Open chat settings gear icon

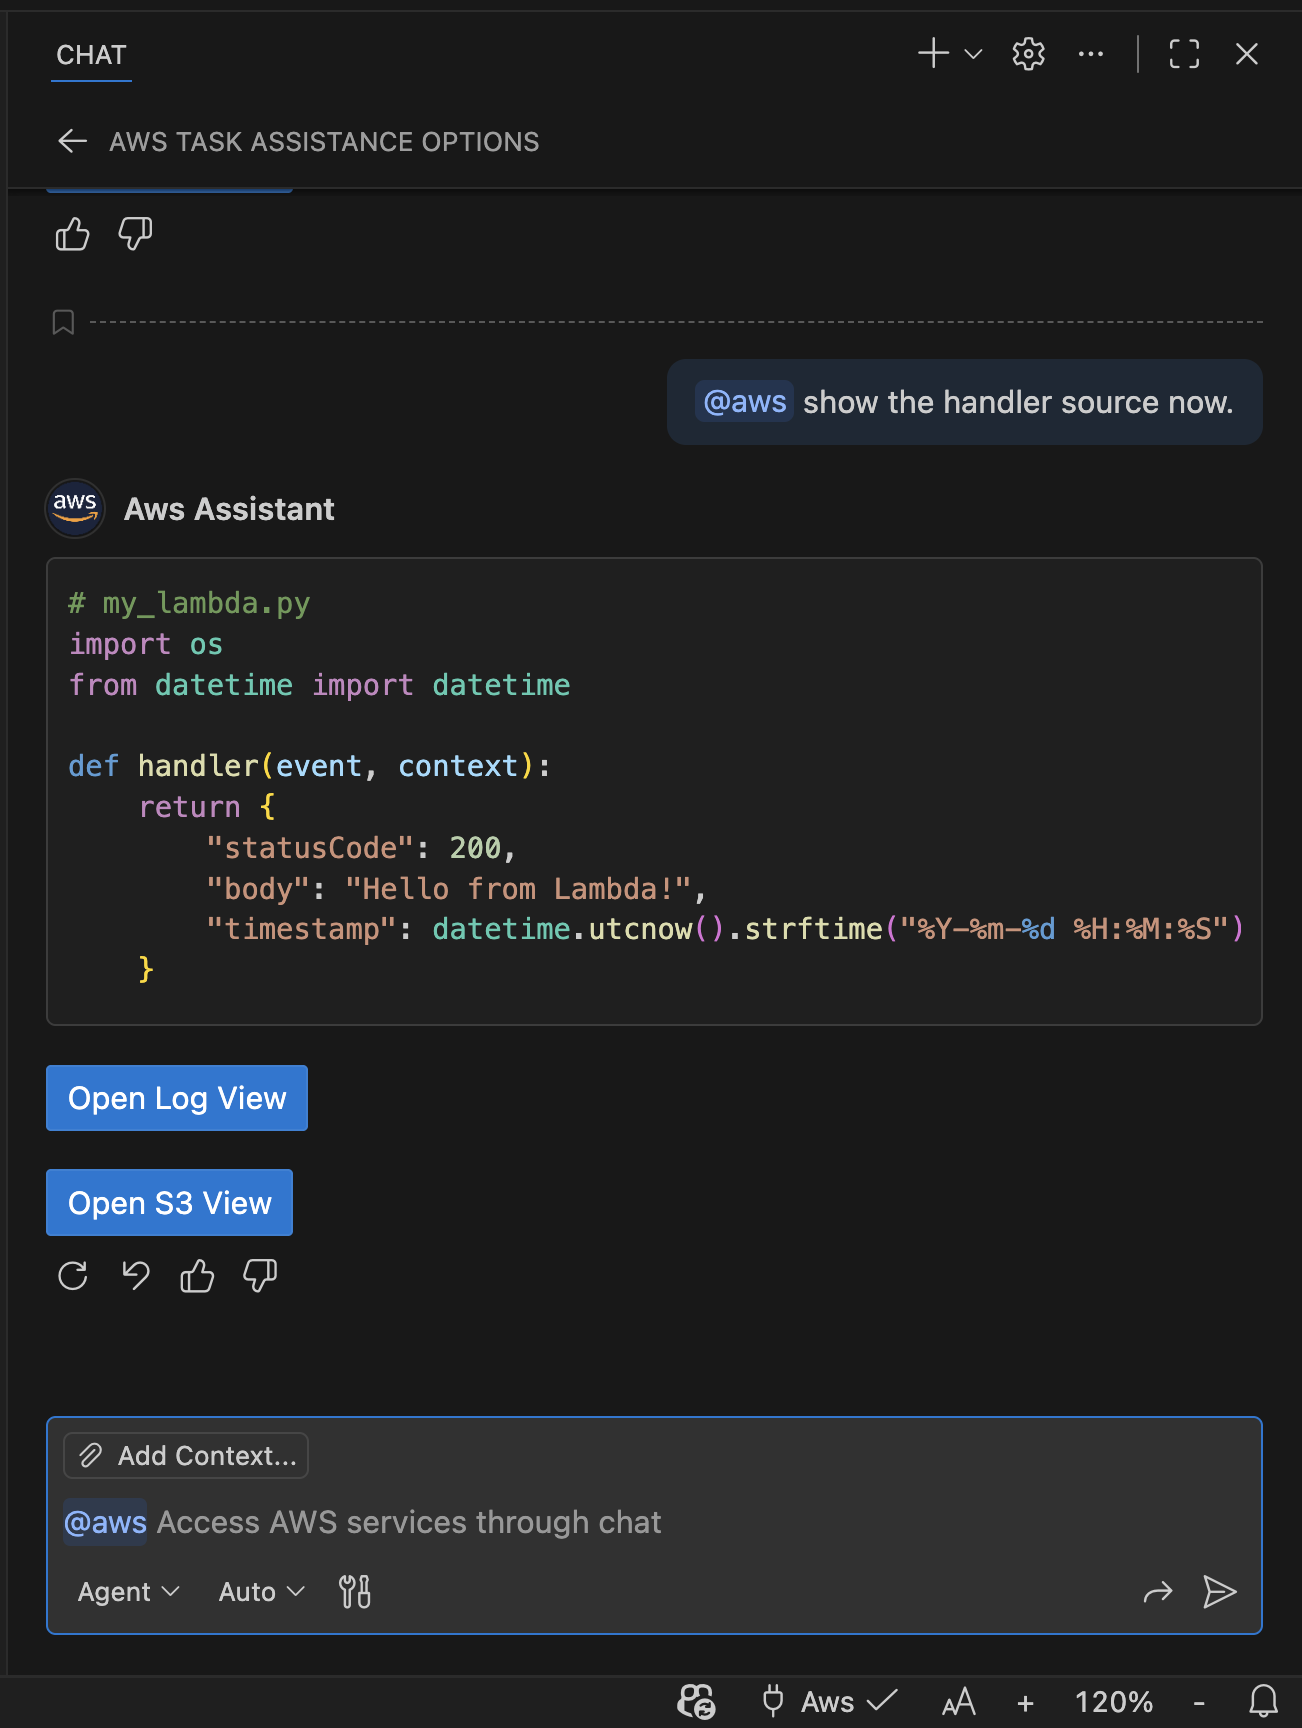click(1028, 54)
